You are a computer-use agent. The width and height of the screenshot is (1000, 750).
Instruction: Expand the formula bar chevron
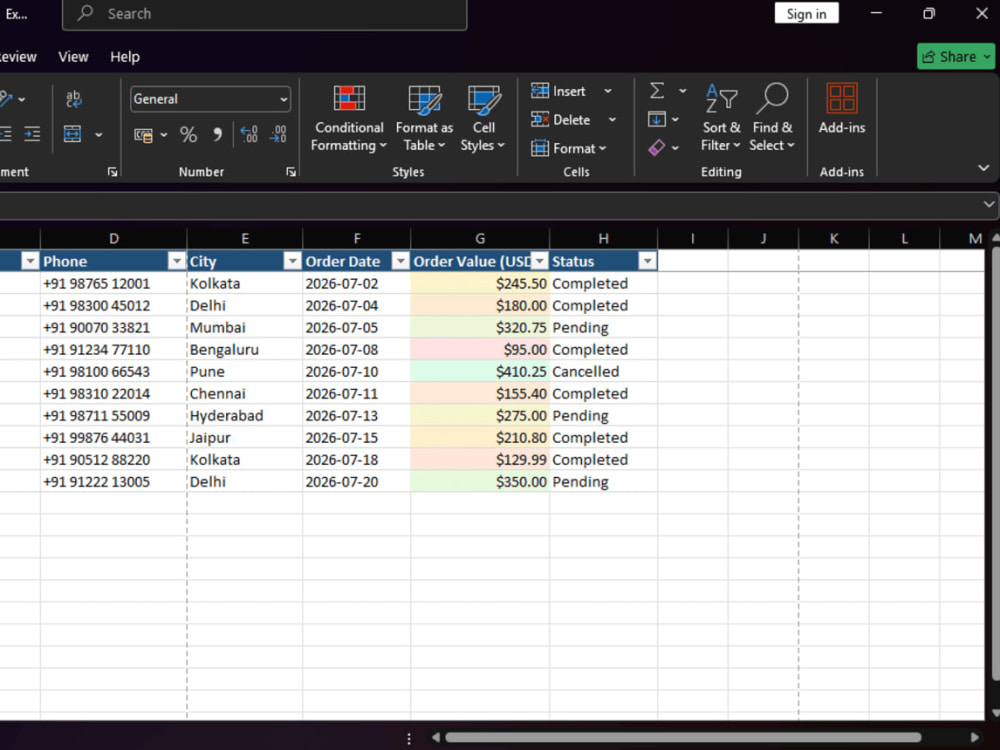click(989, 204)
